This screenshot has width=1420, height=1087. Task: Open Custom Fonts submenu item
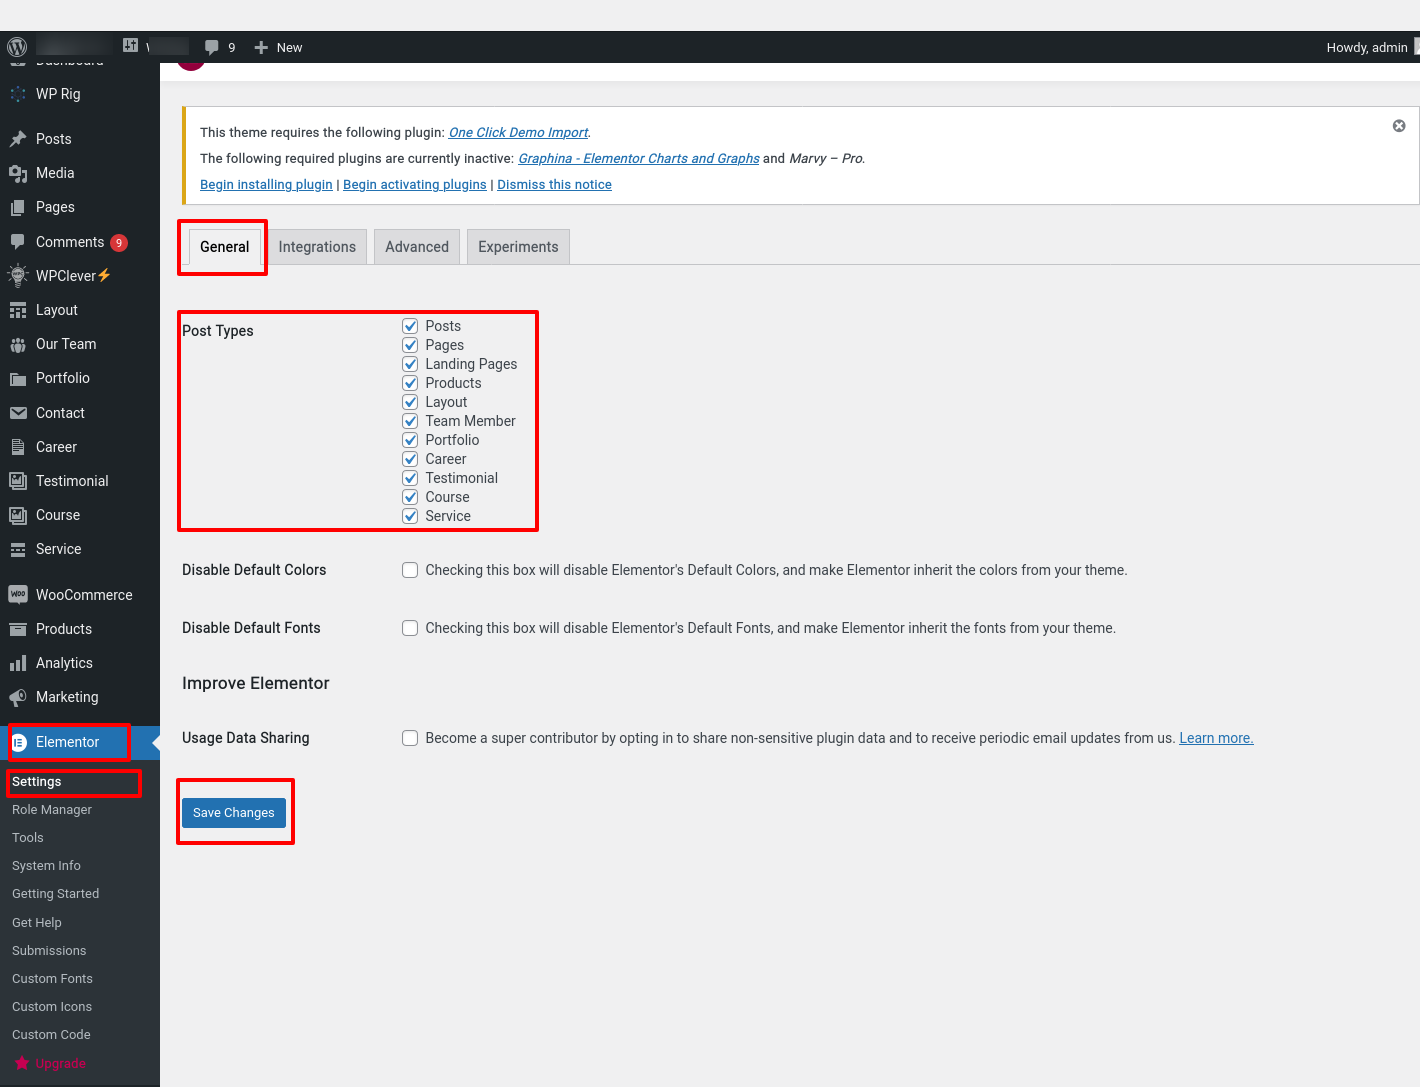coord(52,979)
